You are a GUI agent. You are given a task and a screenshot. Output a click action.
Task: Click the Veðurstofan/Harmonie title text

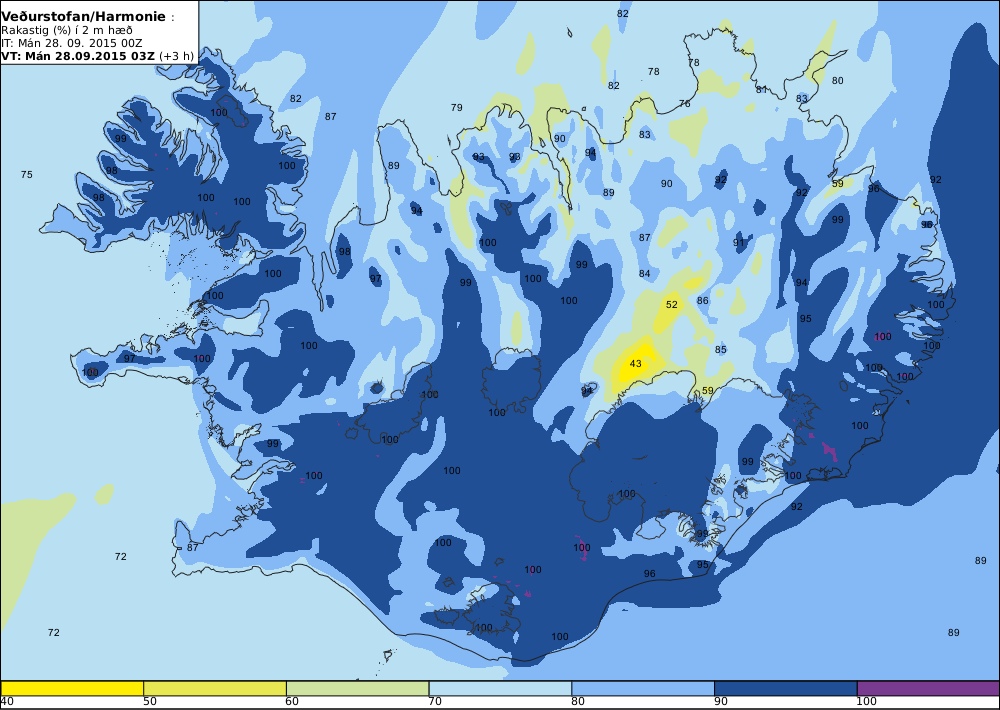84,17
